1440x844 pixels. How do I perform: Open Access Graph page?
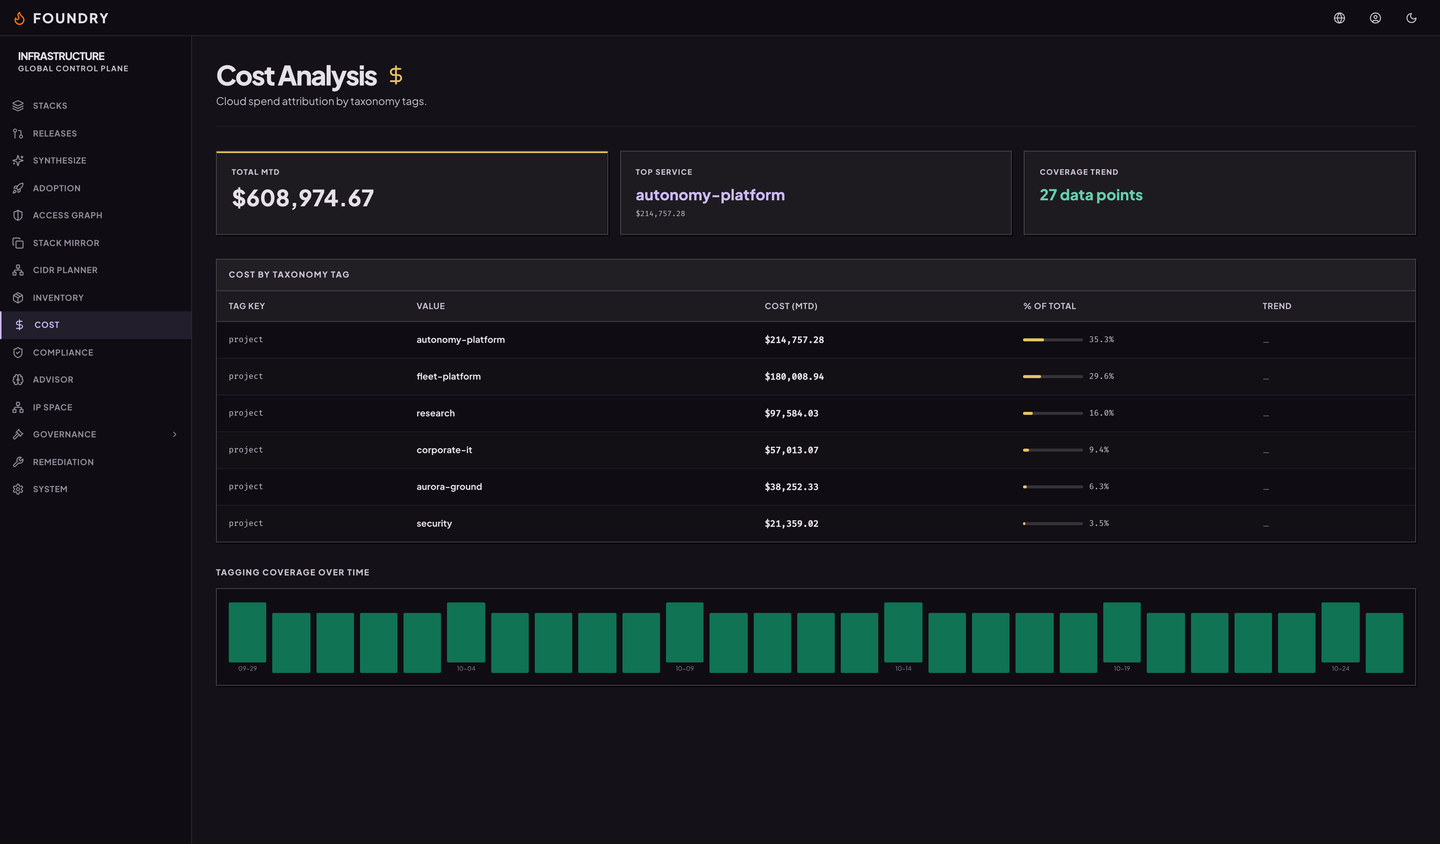tap(96, 215)
